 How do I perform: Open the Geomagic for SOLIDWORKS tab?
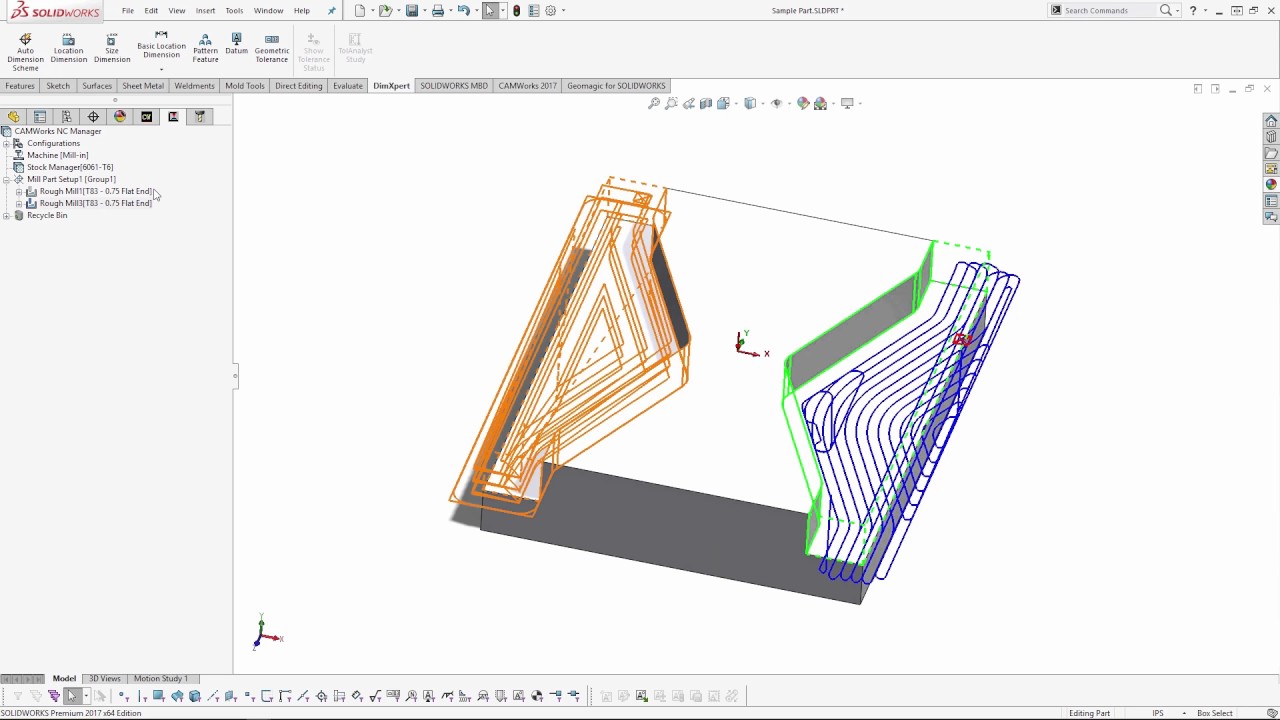click(x=616, y=86)
